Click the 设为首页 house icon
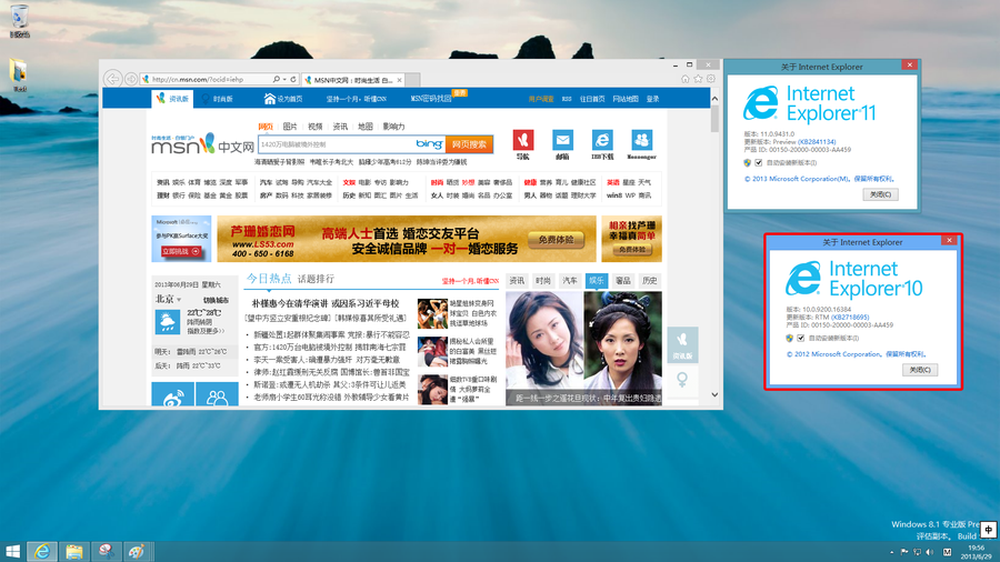Image resolution: width=1000 pixels, height=562 pixels. pos(270,99)
